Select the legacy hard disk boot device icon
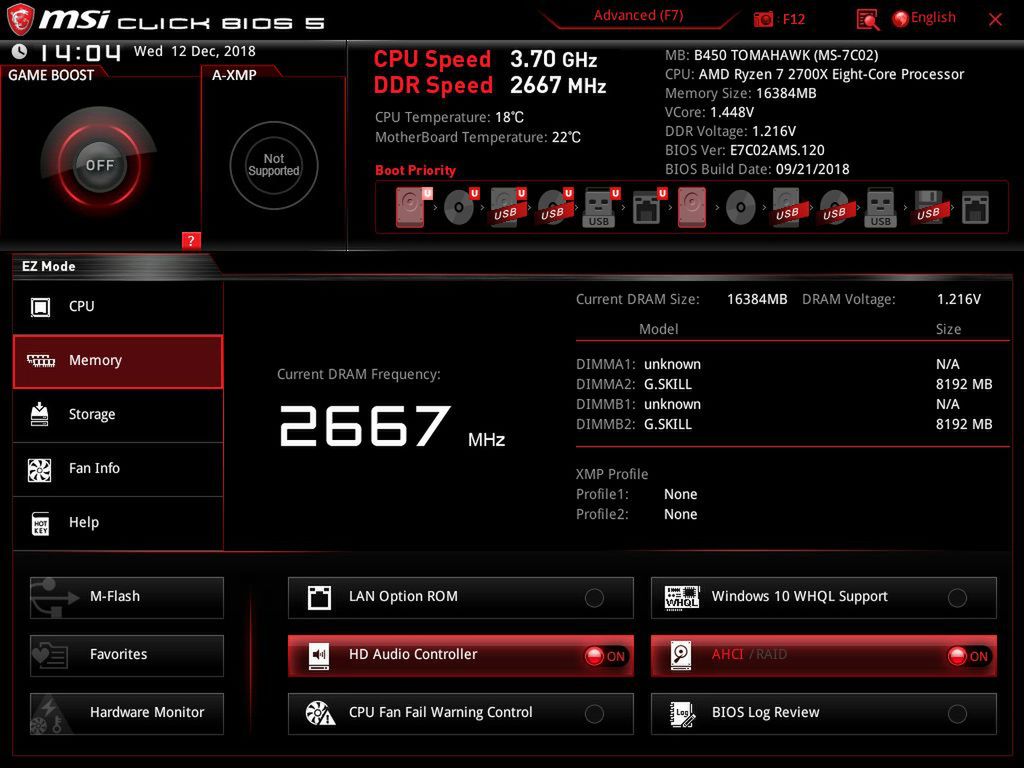The height and width of the screenshot is (768, 1024). (x=692, y=207)
